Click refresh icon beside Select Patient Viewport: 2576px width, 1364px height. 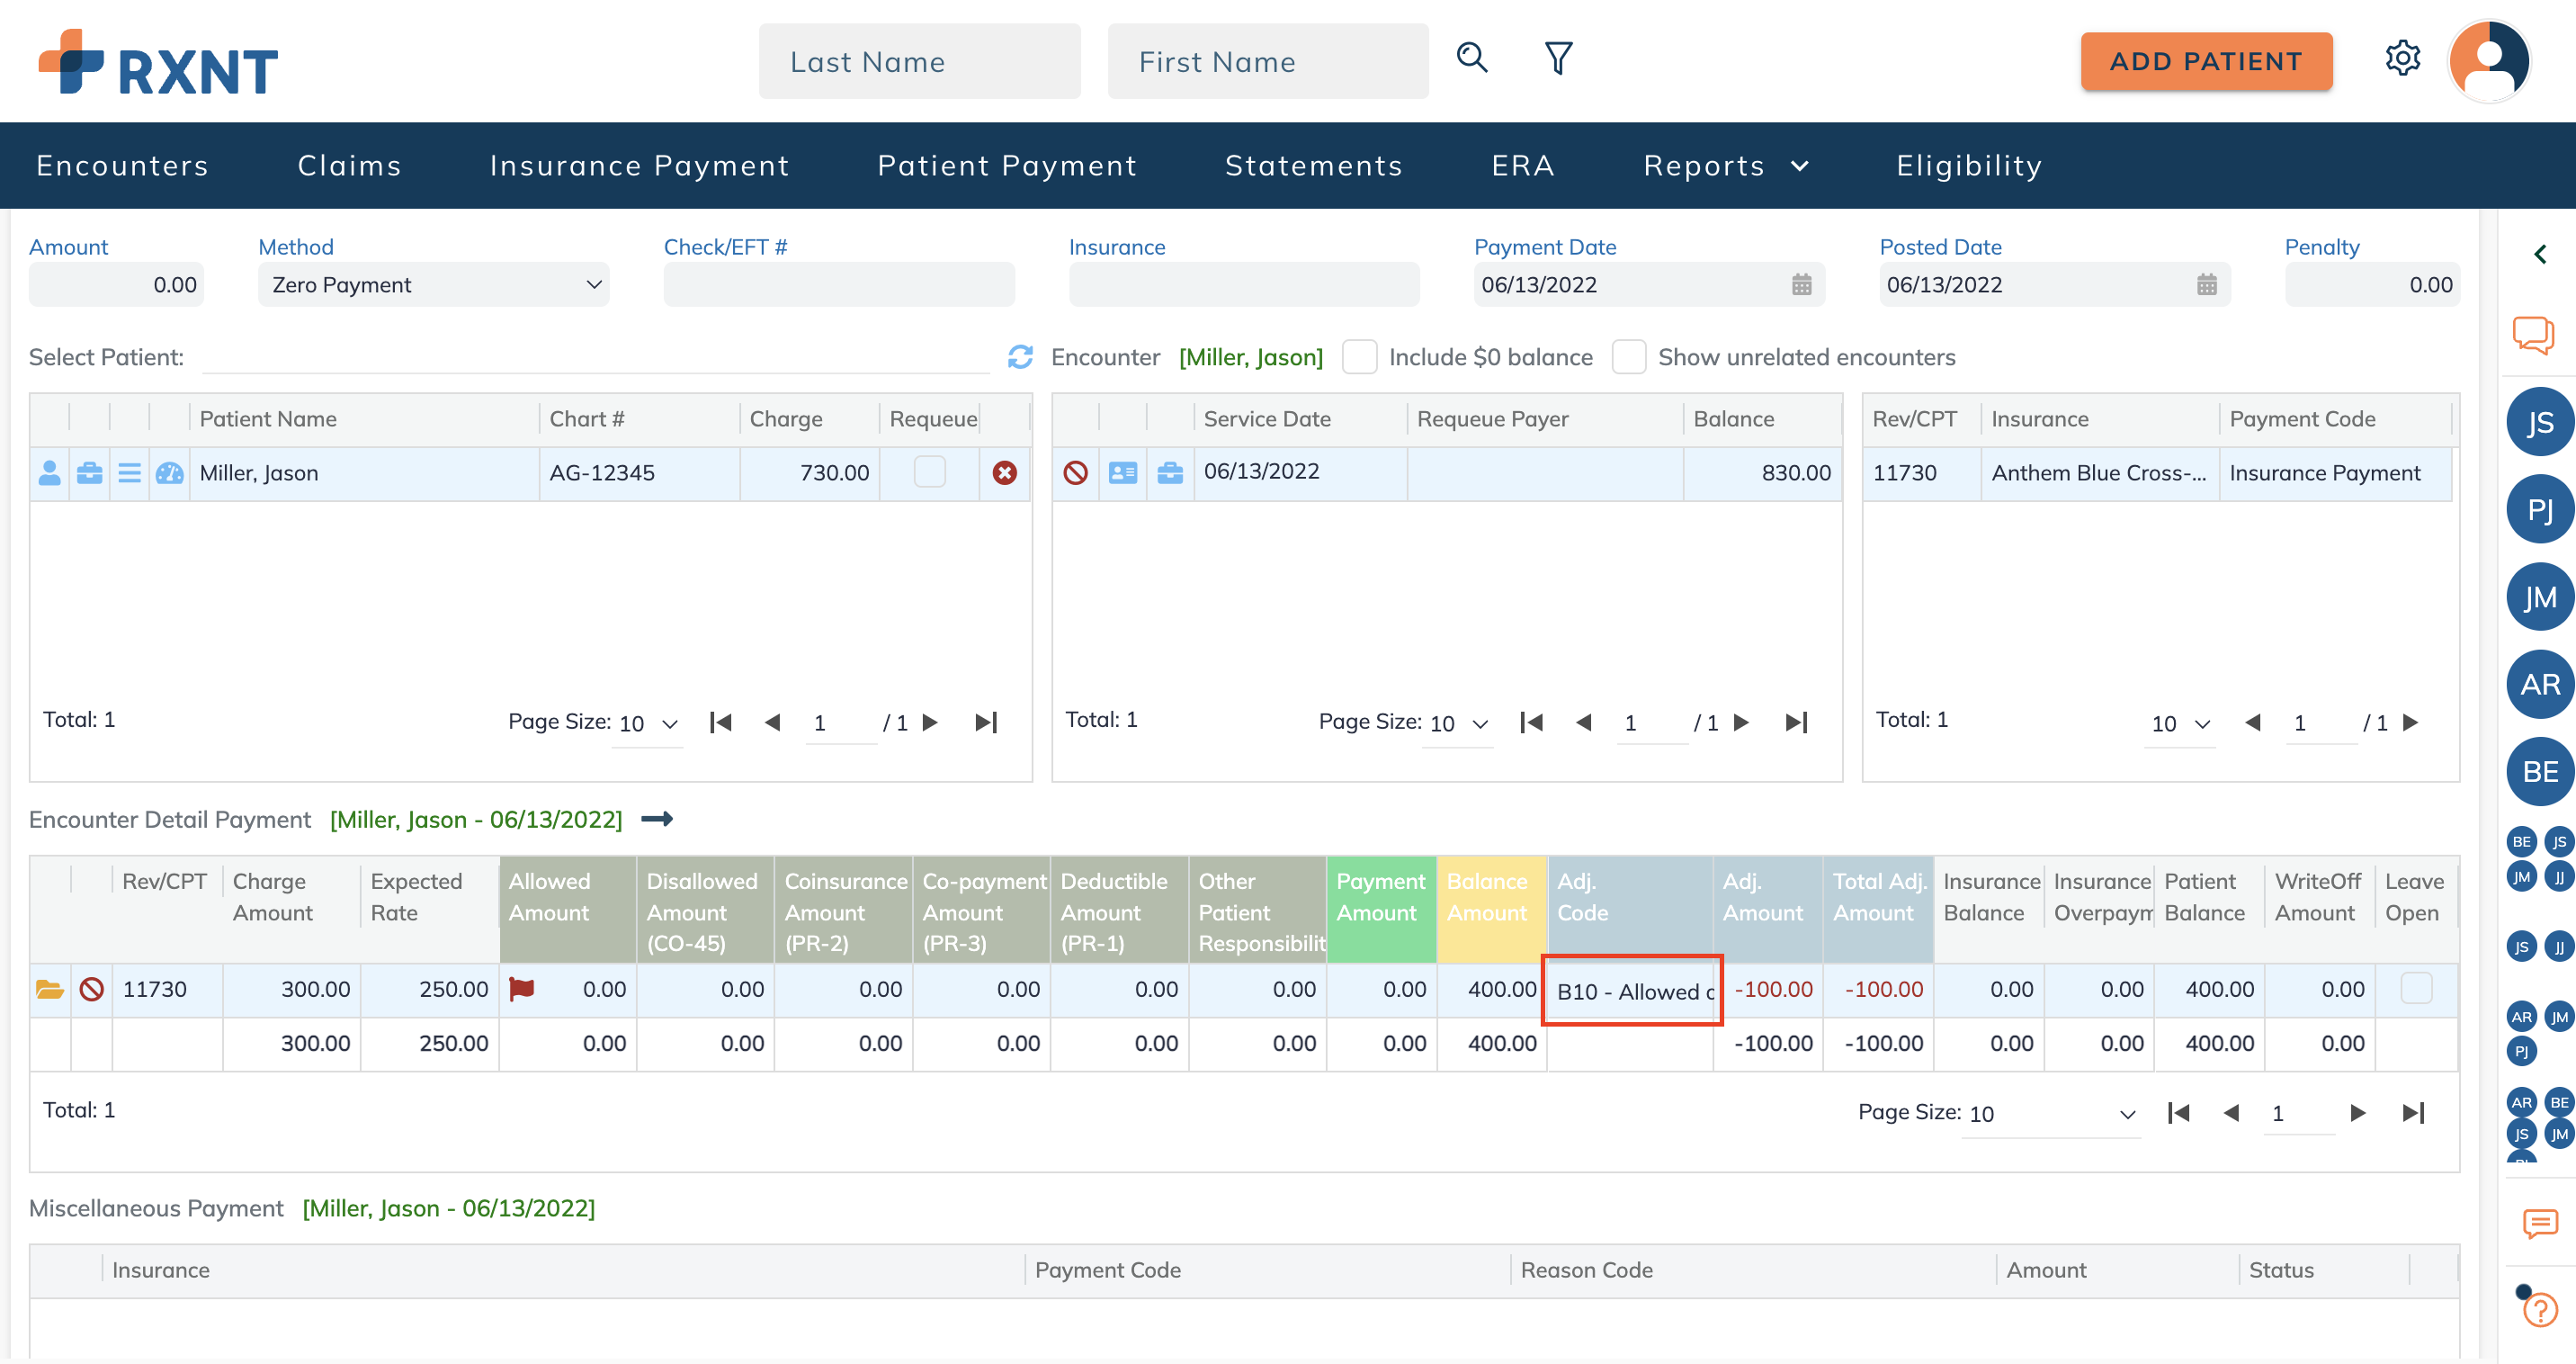click(x=1020, y=357)
